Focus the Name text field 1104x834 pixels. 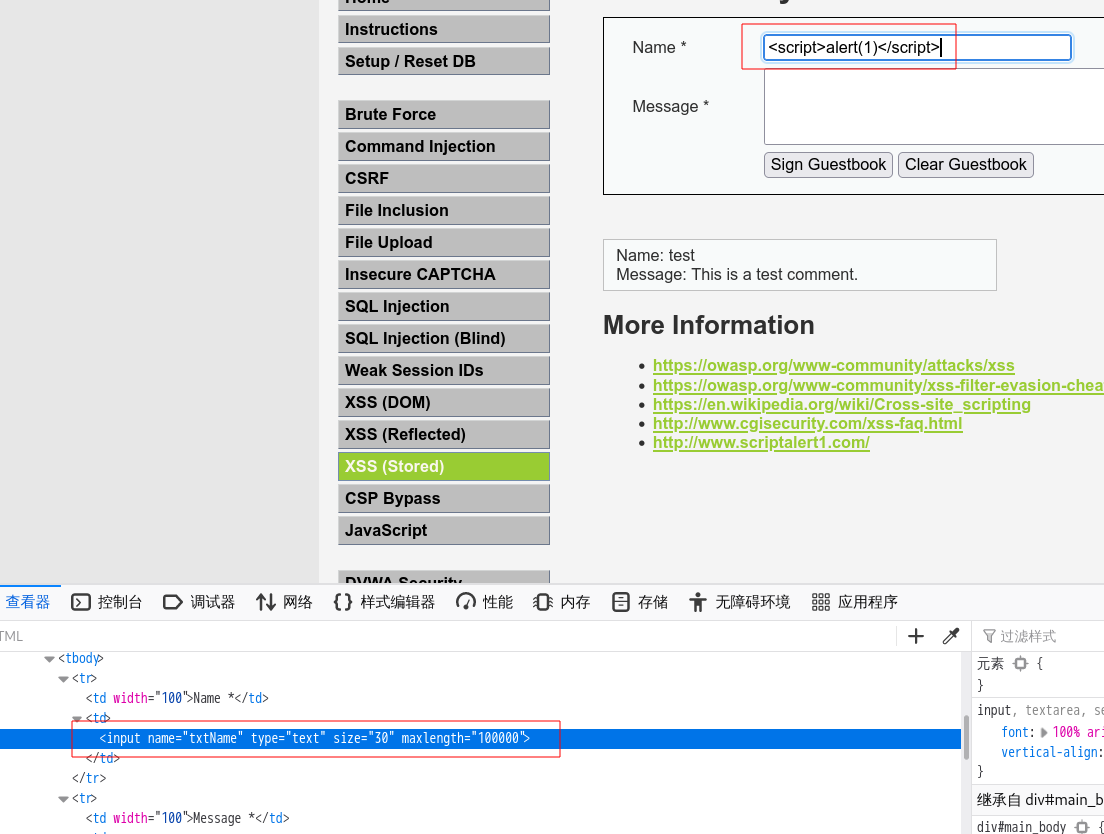click(x=917, y=47)
